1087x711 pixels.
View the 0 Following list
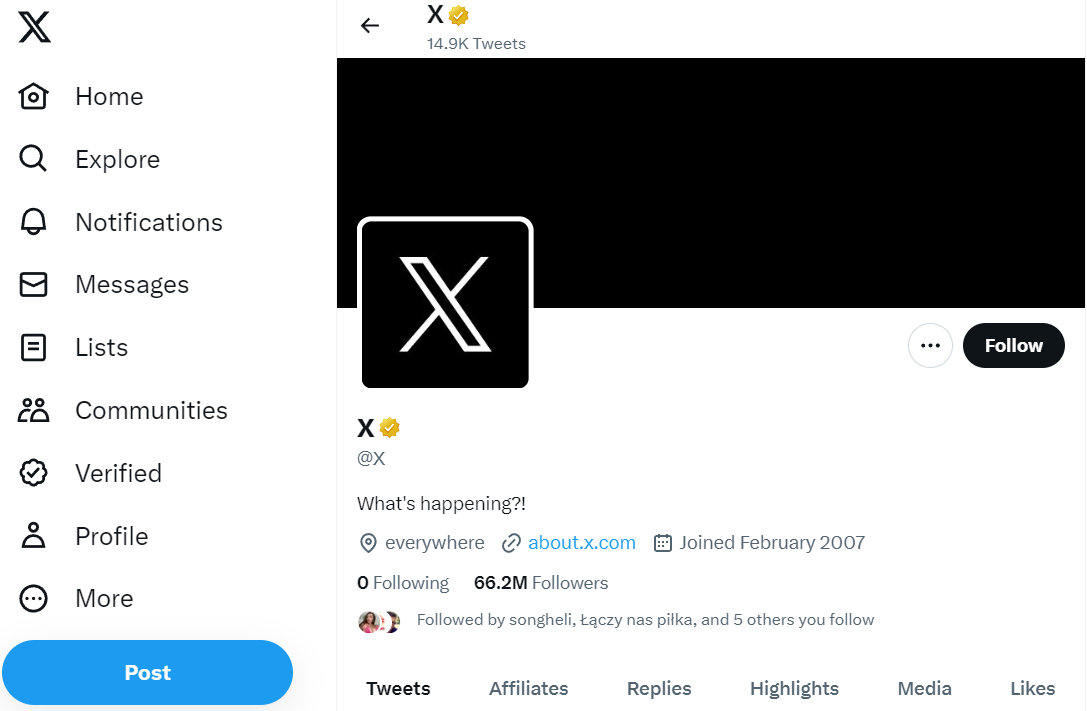pyautogui.click(x=403, y=583)
